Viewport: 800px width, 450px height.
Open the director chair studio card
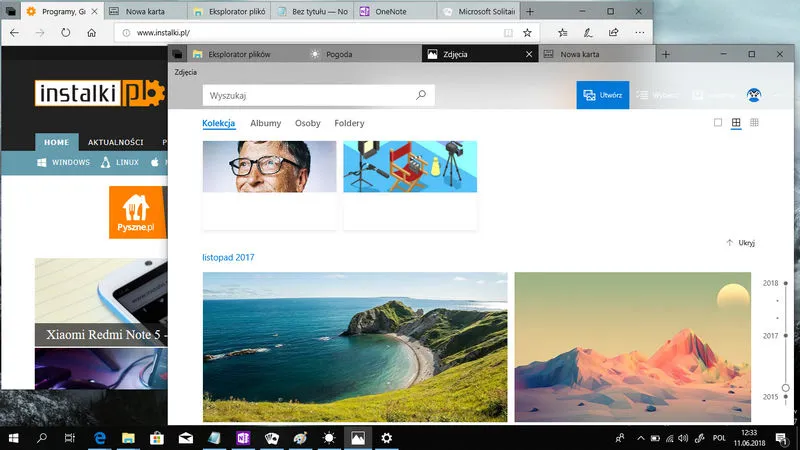point(410,185)
